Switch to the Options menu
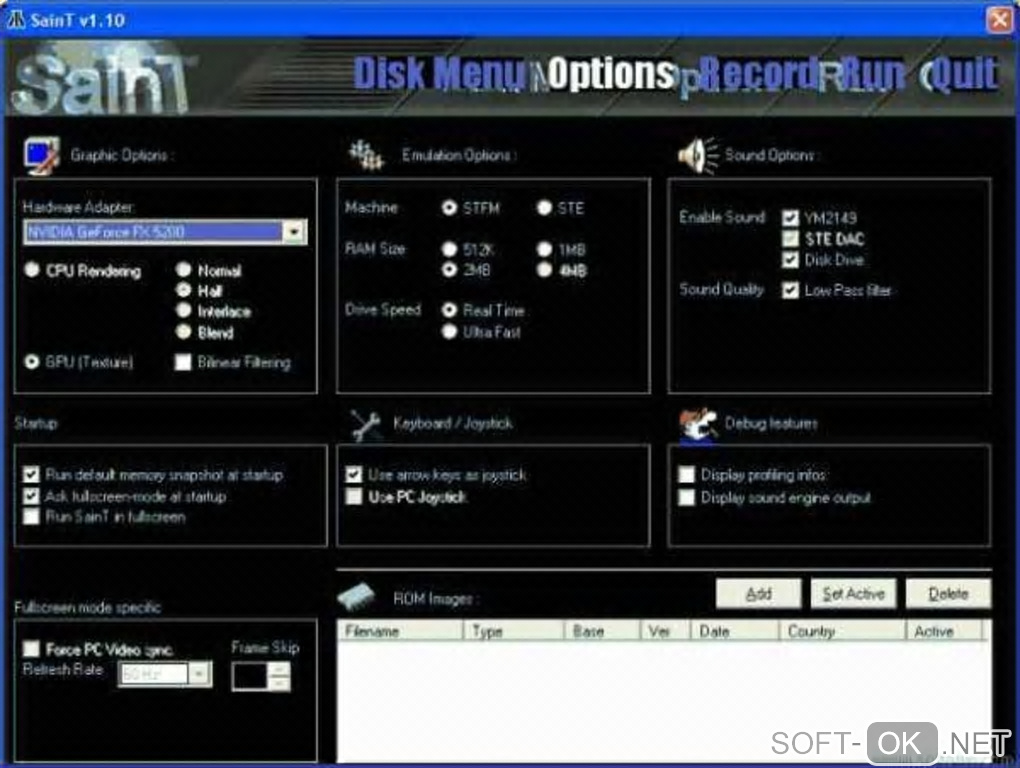Viewport: 1020px width, 768px height. [610, 73]
